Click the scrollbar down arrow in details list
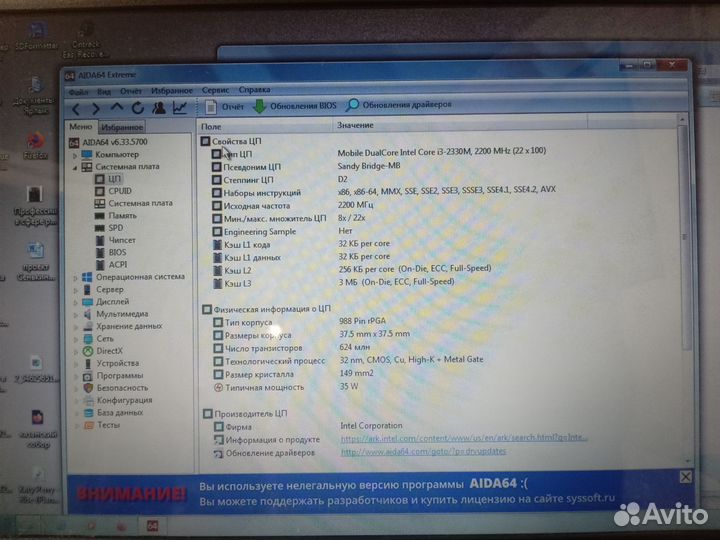The height and width of the screenshot is (540, 720). click(x=687, y=460)
